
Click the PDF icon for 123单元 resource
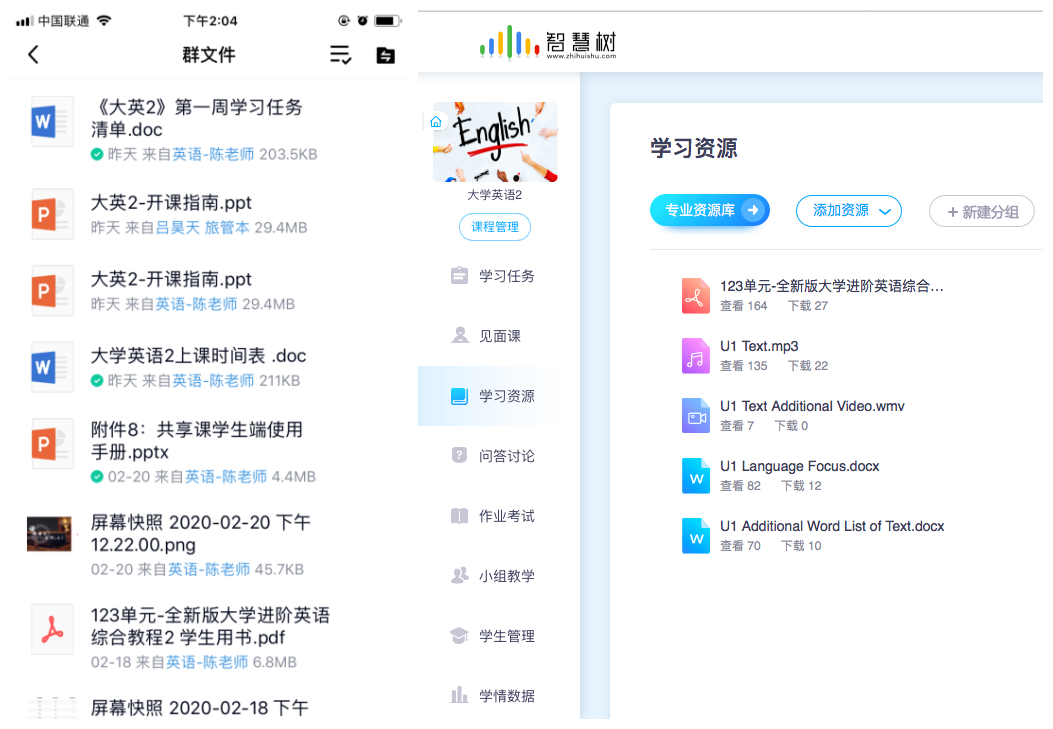[x=695, y=295]
